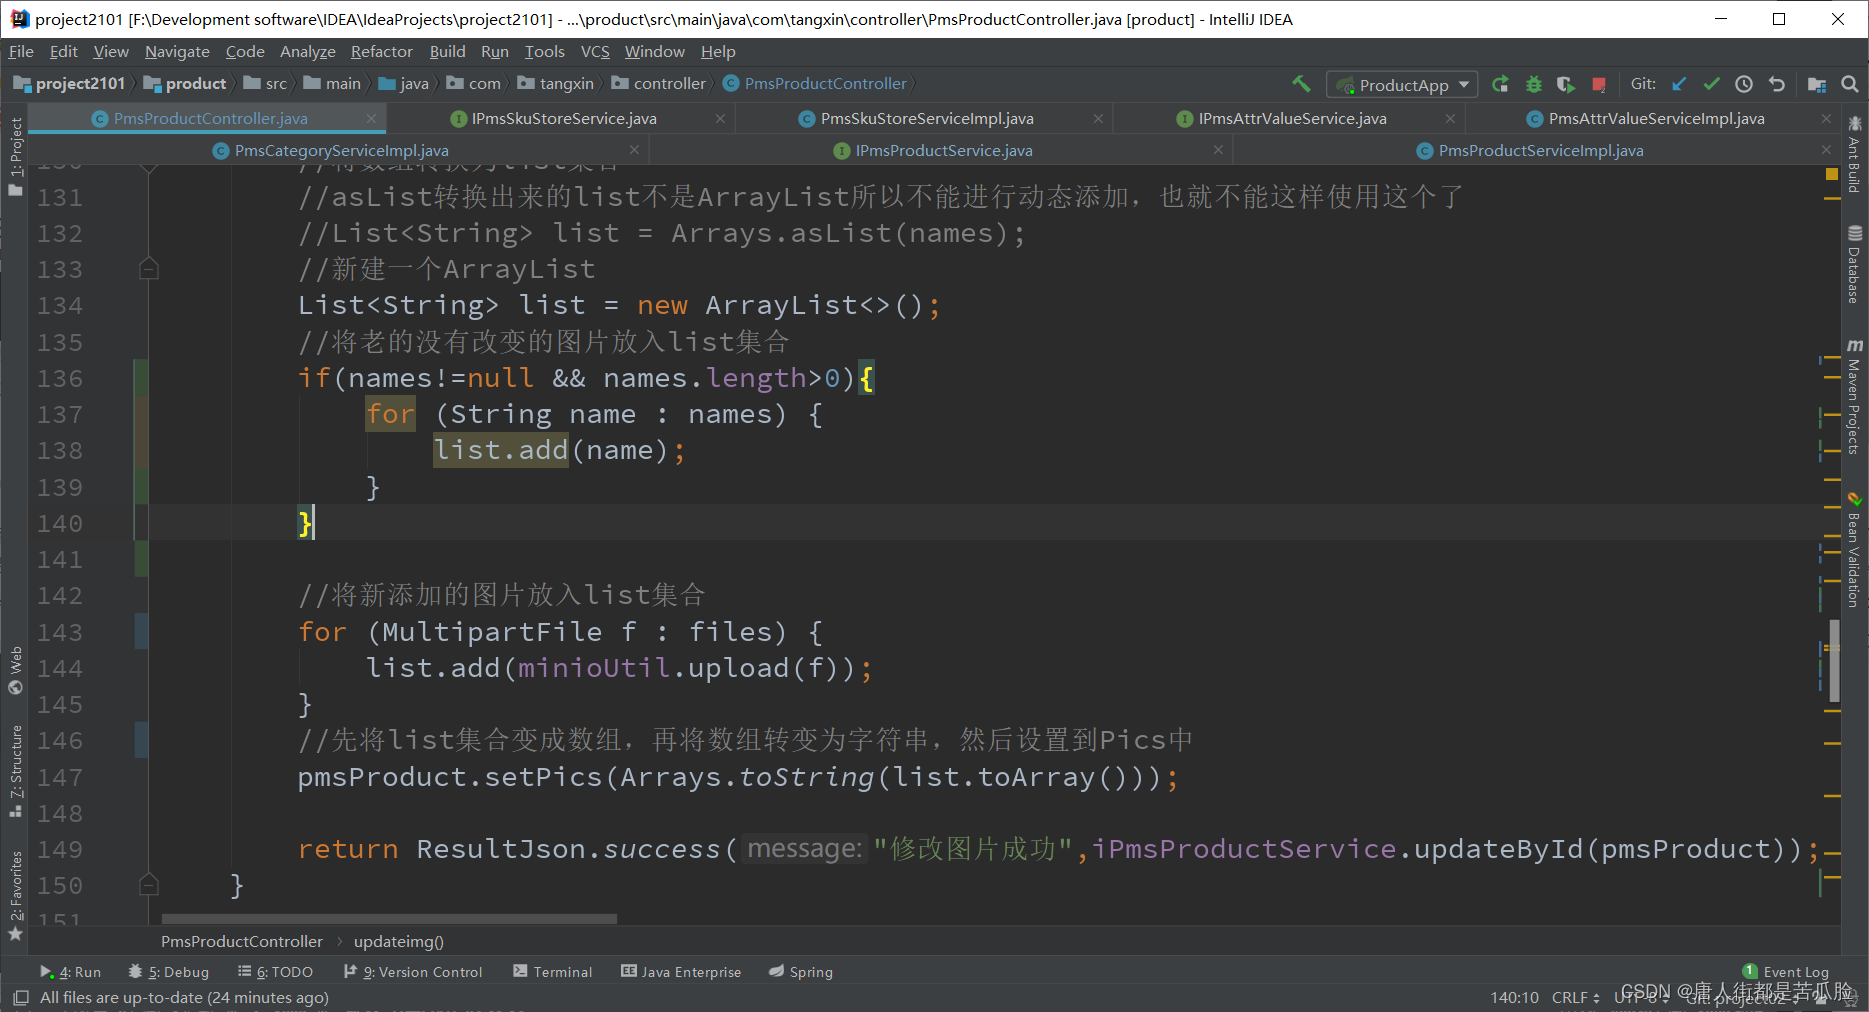Viewport: 1869px width, 1012px height.
Task: Open Project Structure icon in toolbar
Action: [1817, 84]
